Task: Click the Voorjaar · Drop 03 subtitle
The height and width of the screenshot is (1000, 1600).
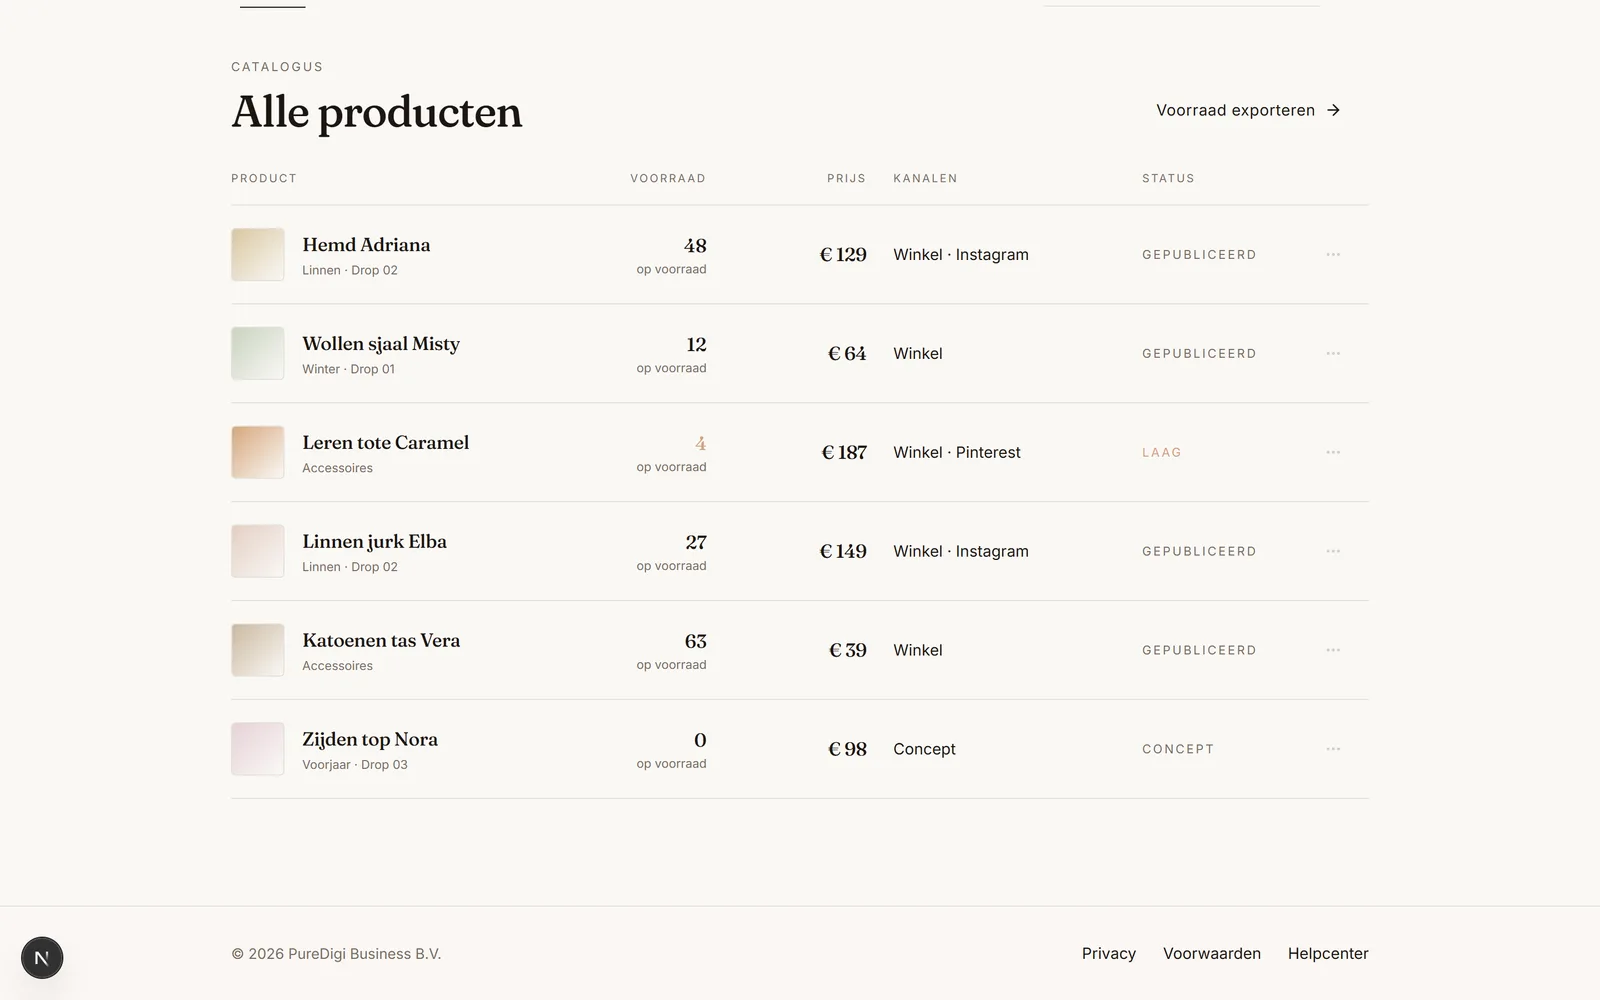Action: [x=355, y=765]
